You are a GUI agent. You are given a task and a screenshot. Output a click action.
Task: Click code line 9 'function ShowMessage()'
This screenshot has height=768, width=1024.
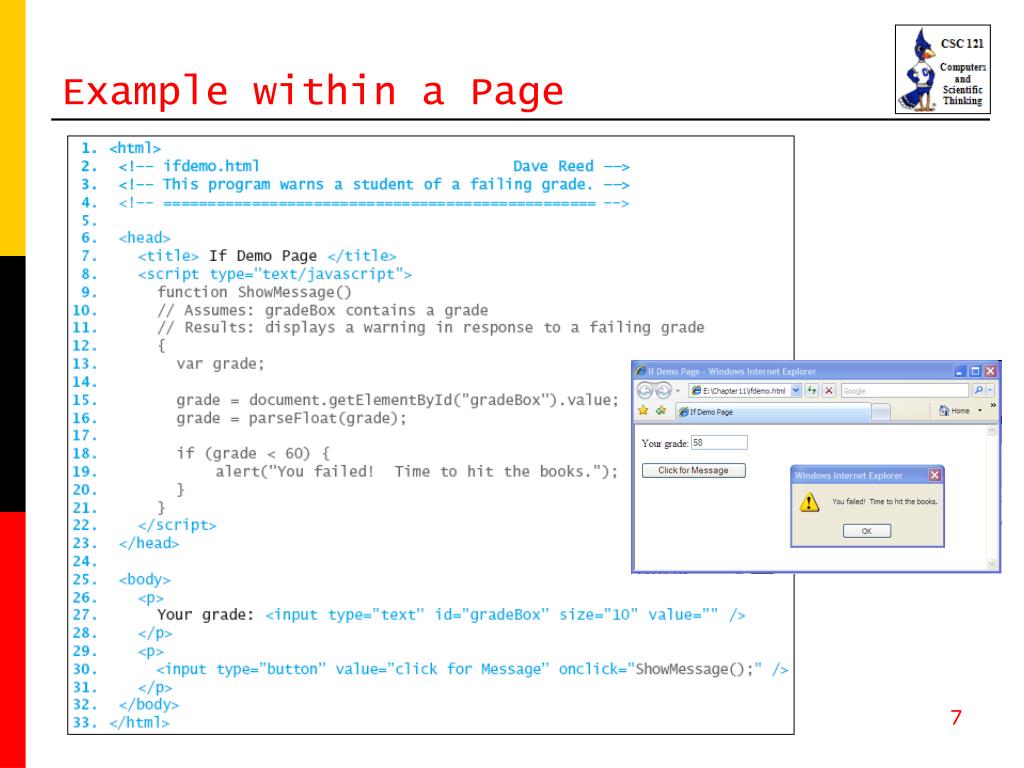pyautogui.click(x=255, y=292)
